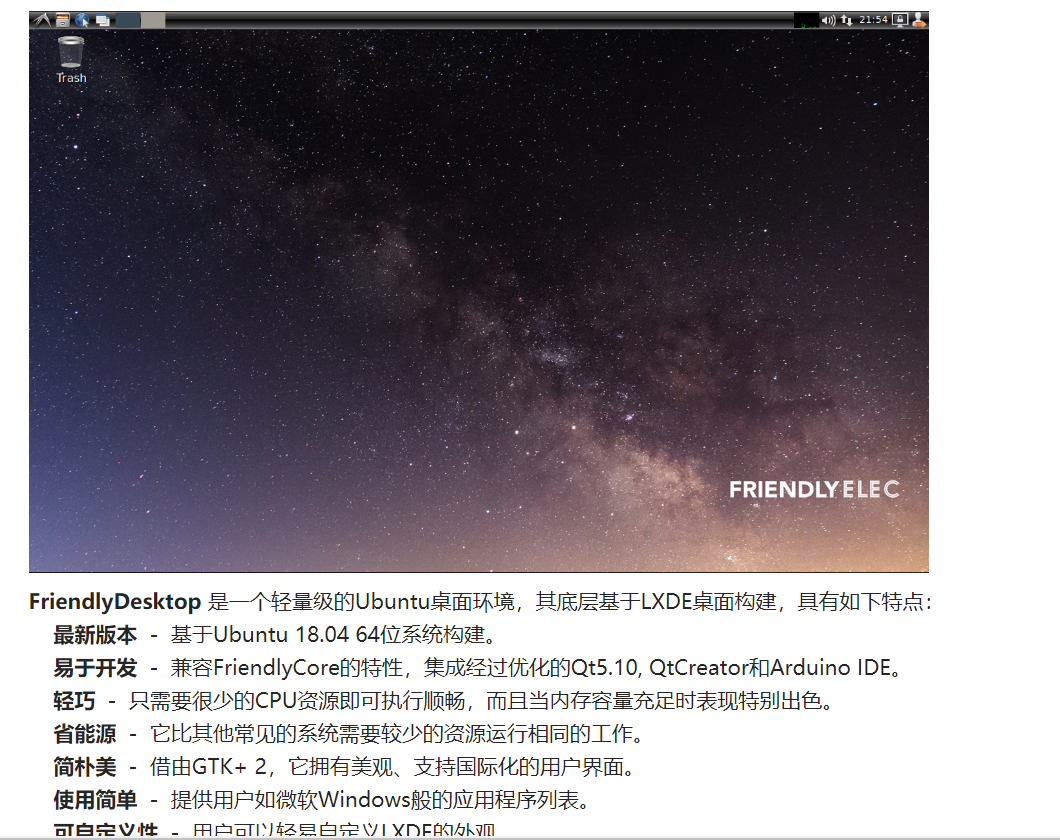This screenshot has width=1060, height=840.
Task: Click the bold text 简朴美
Action: point(85,767)
